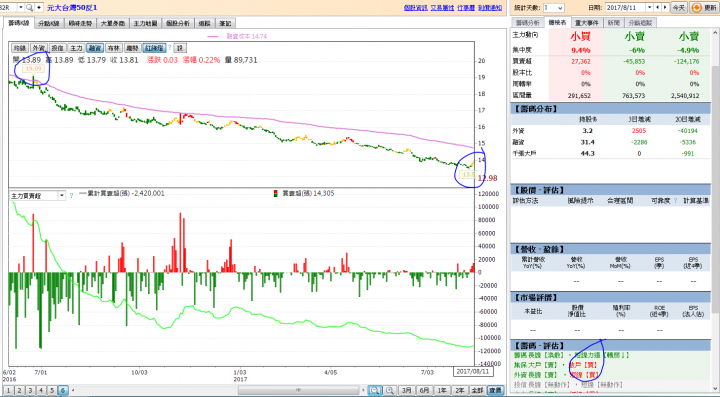Open the 統計天數 dropdown

pos(553,8)
